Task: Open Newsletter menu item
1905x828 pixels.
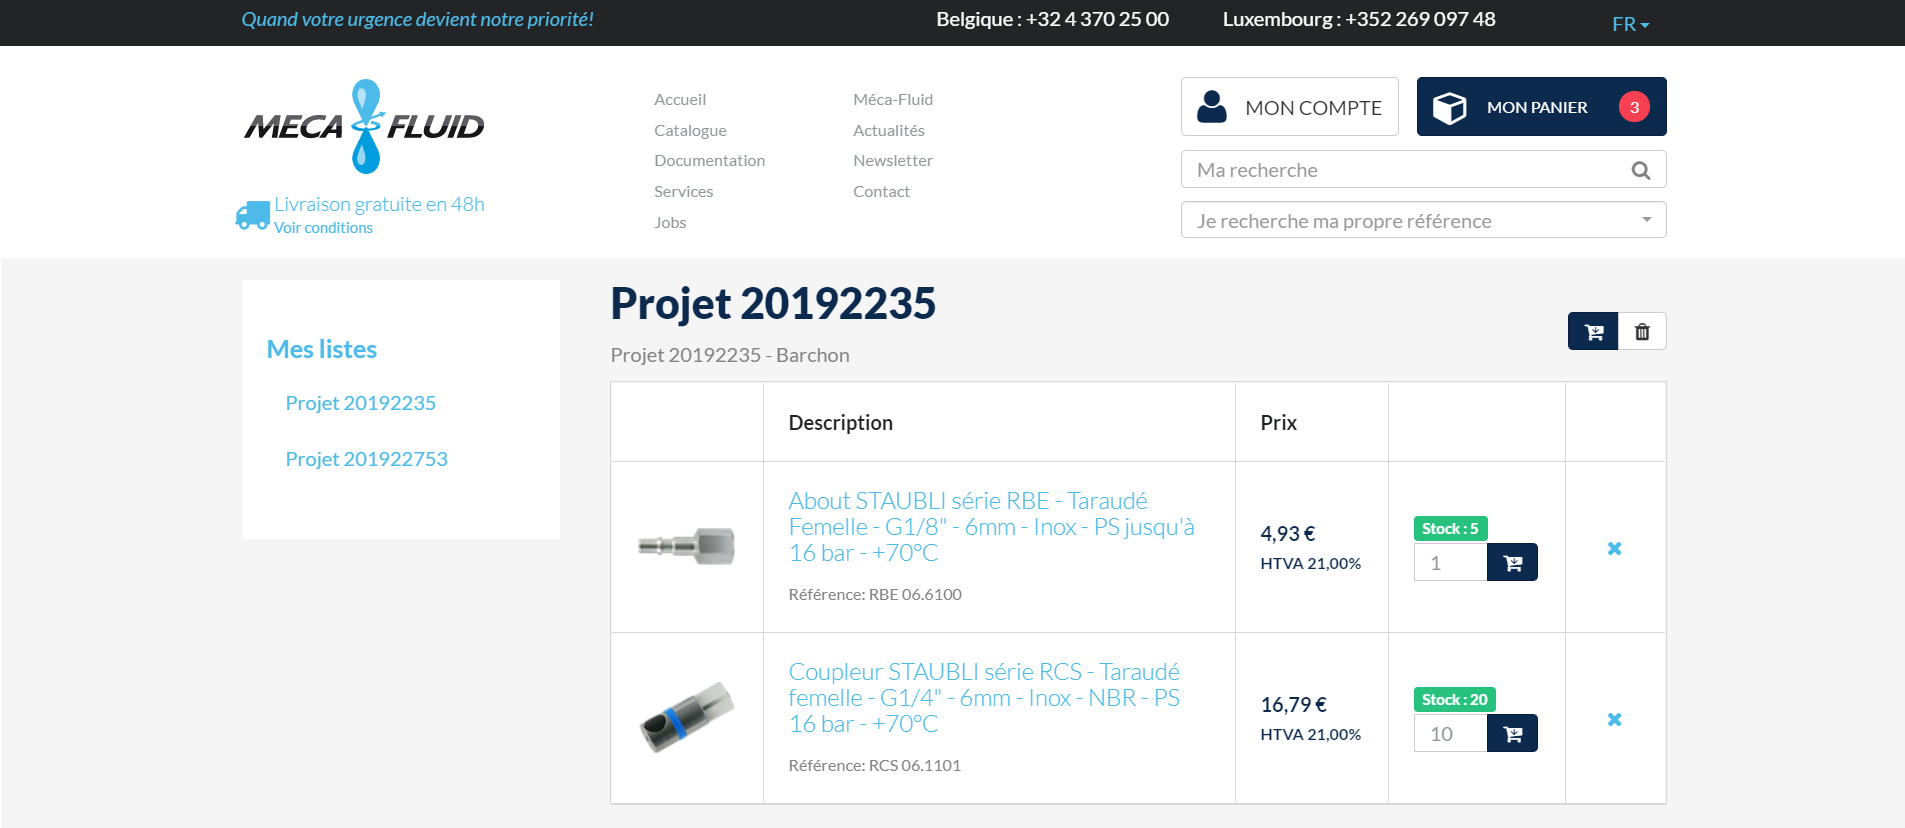Action: pyautogui.click(x=892, y=160)
